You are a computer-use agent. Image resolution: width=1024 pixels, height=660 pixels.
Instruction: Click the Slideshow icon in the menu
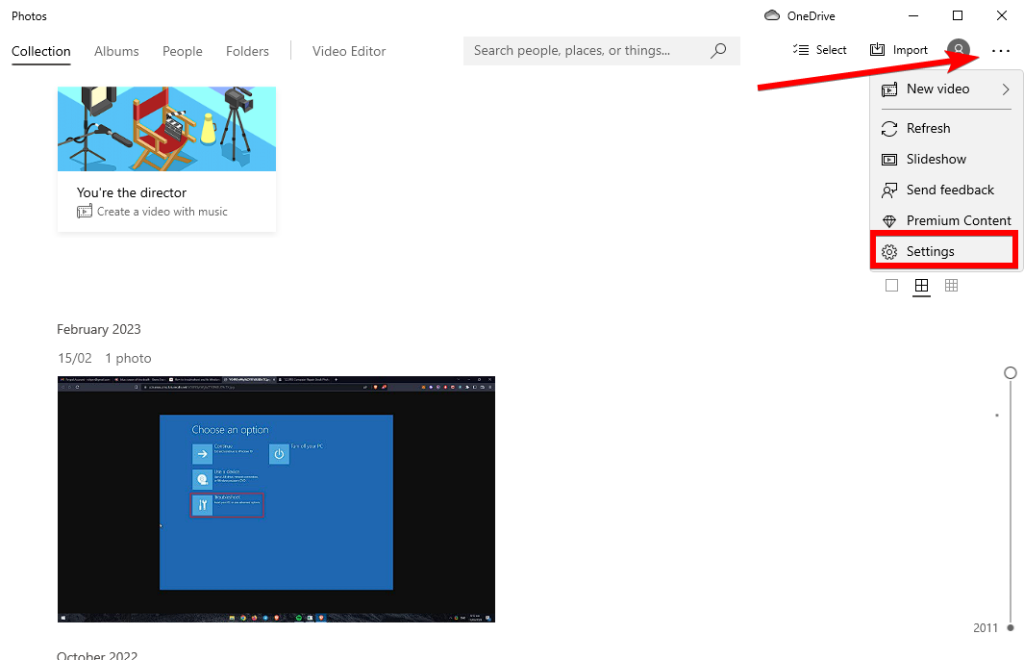tap(890, 159)
